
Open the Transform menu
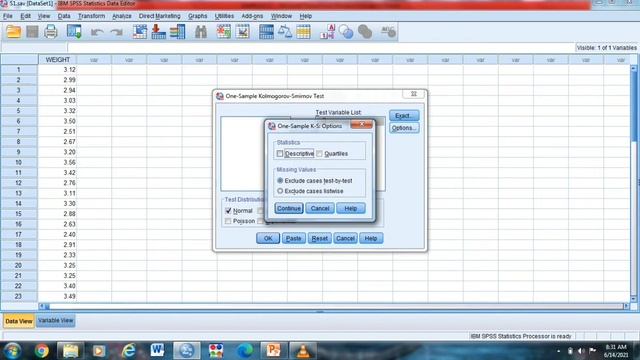[91, 16]
